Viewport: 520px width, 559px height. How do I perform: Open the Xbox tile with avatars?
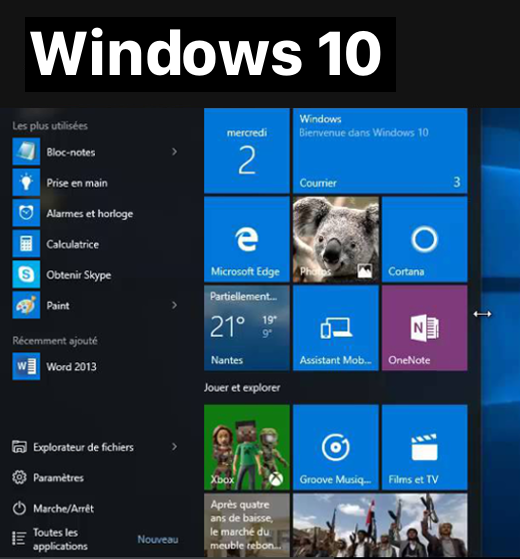(247, 447)
